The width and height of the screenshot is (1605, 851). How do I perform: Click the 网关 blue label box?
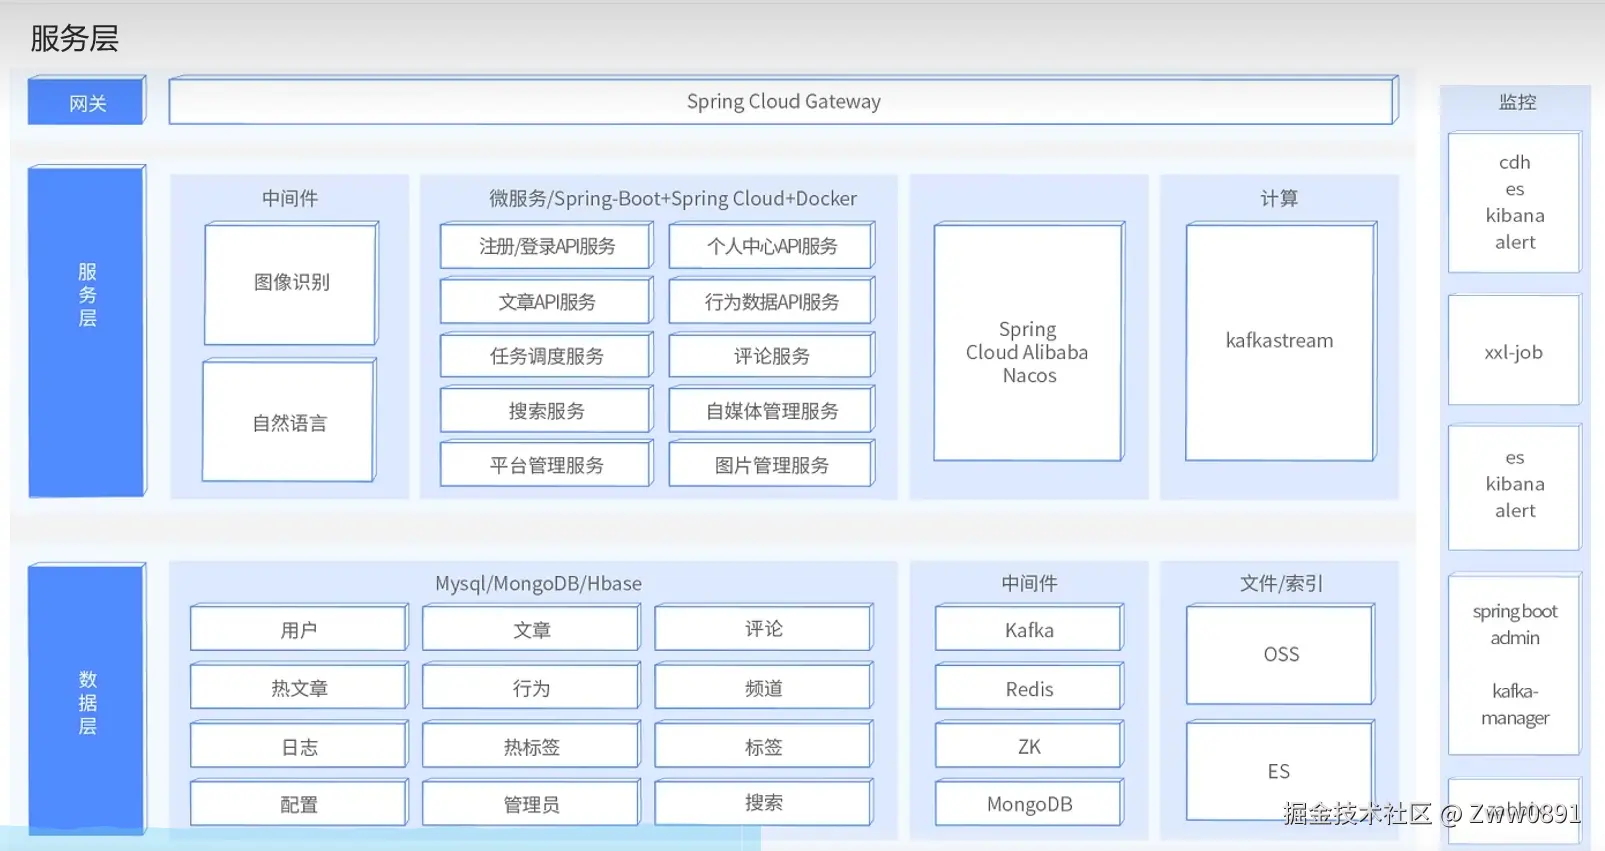(x=87, y=101)
